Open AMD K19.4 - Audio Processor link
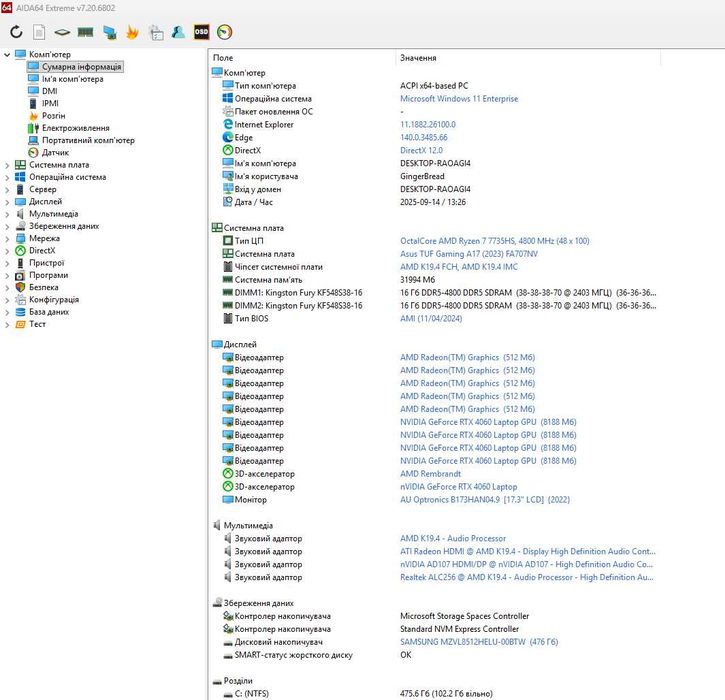Image resolution: width=725 pixels, height=700 pixels. 453,539
